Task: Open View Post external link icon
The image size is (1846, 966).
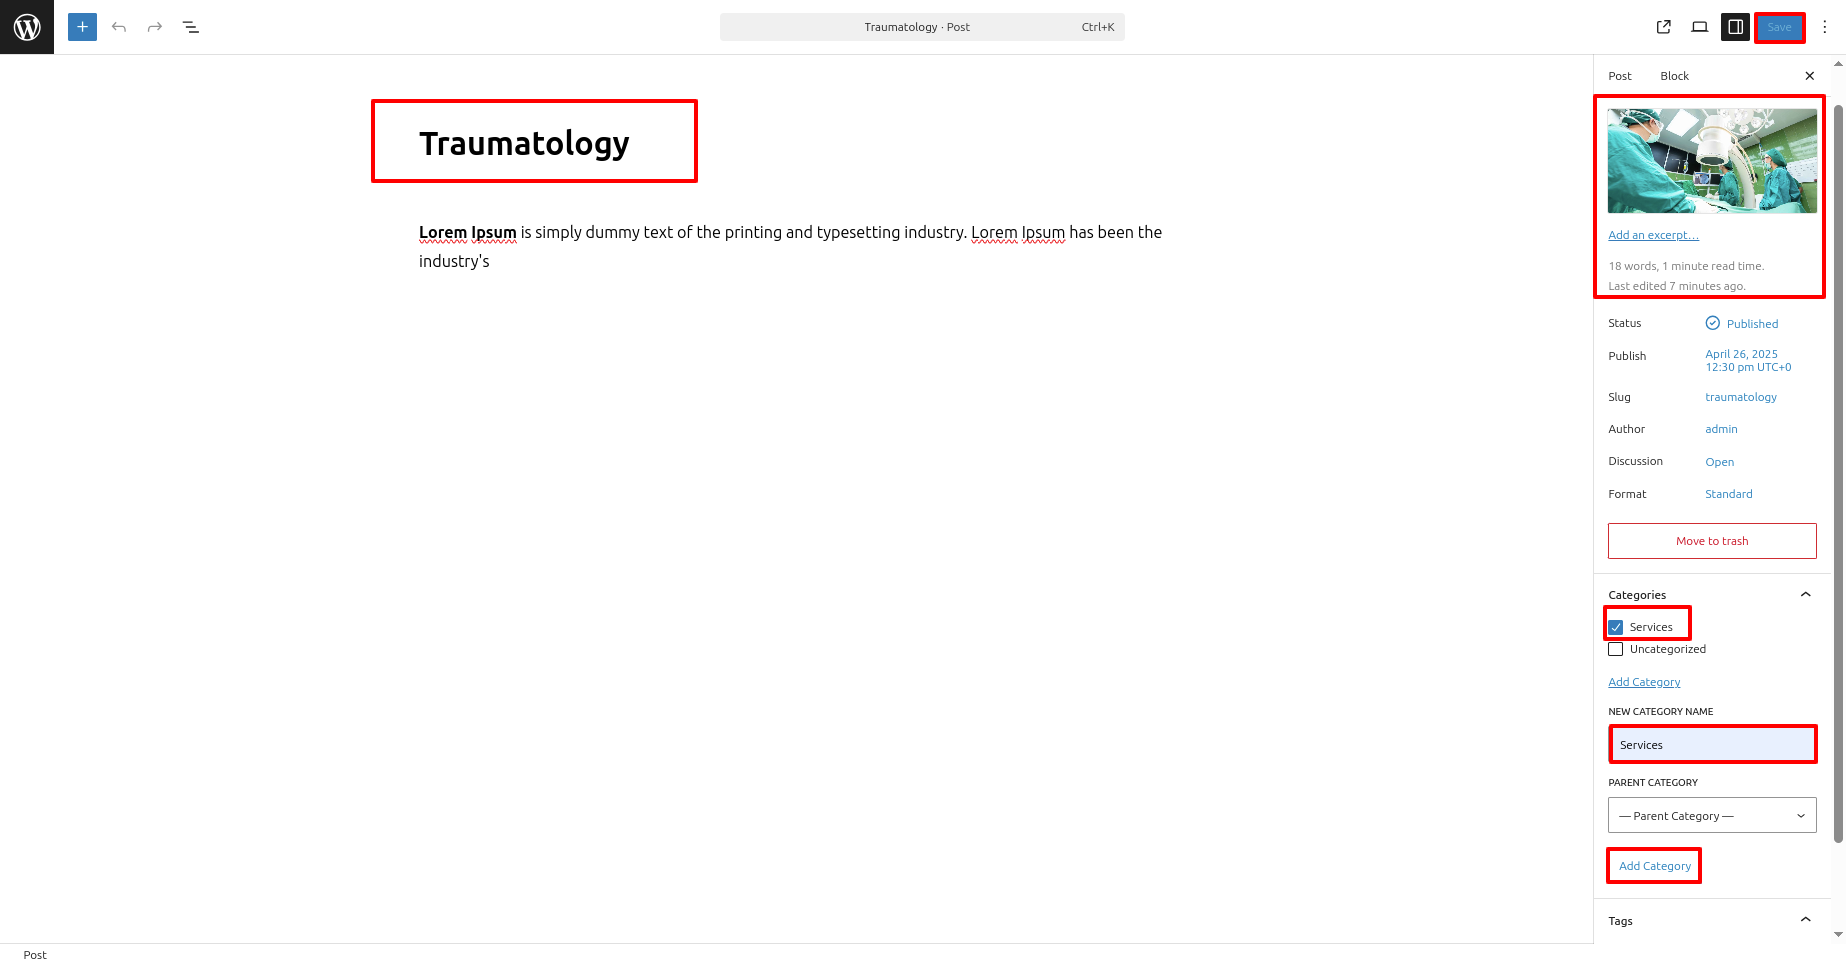Action: coord(1664,27)
